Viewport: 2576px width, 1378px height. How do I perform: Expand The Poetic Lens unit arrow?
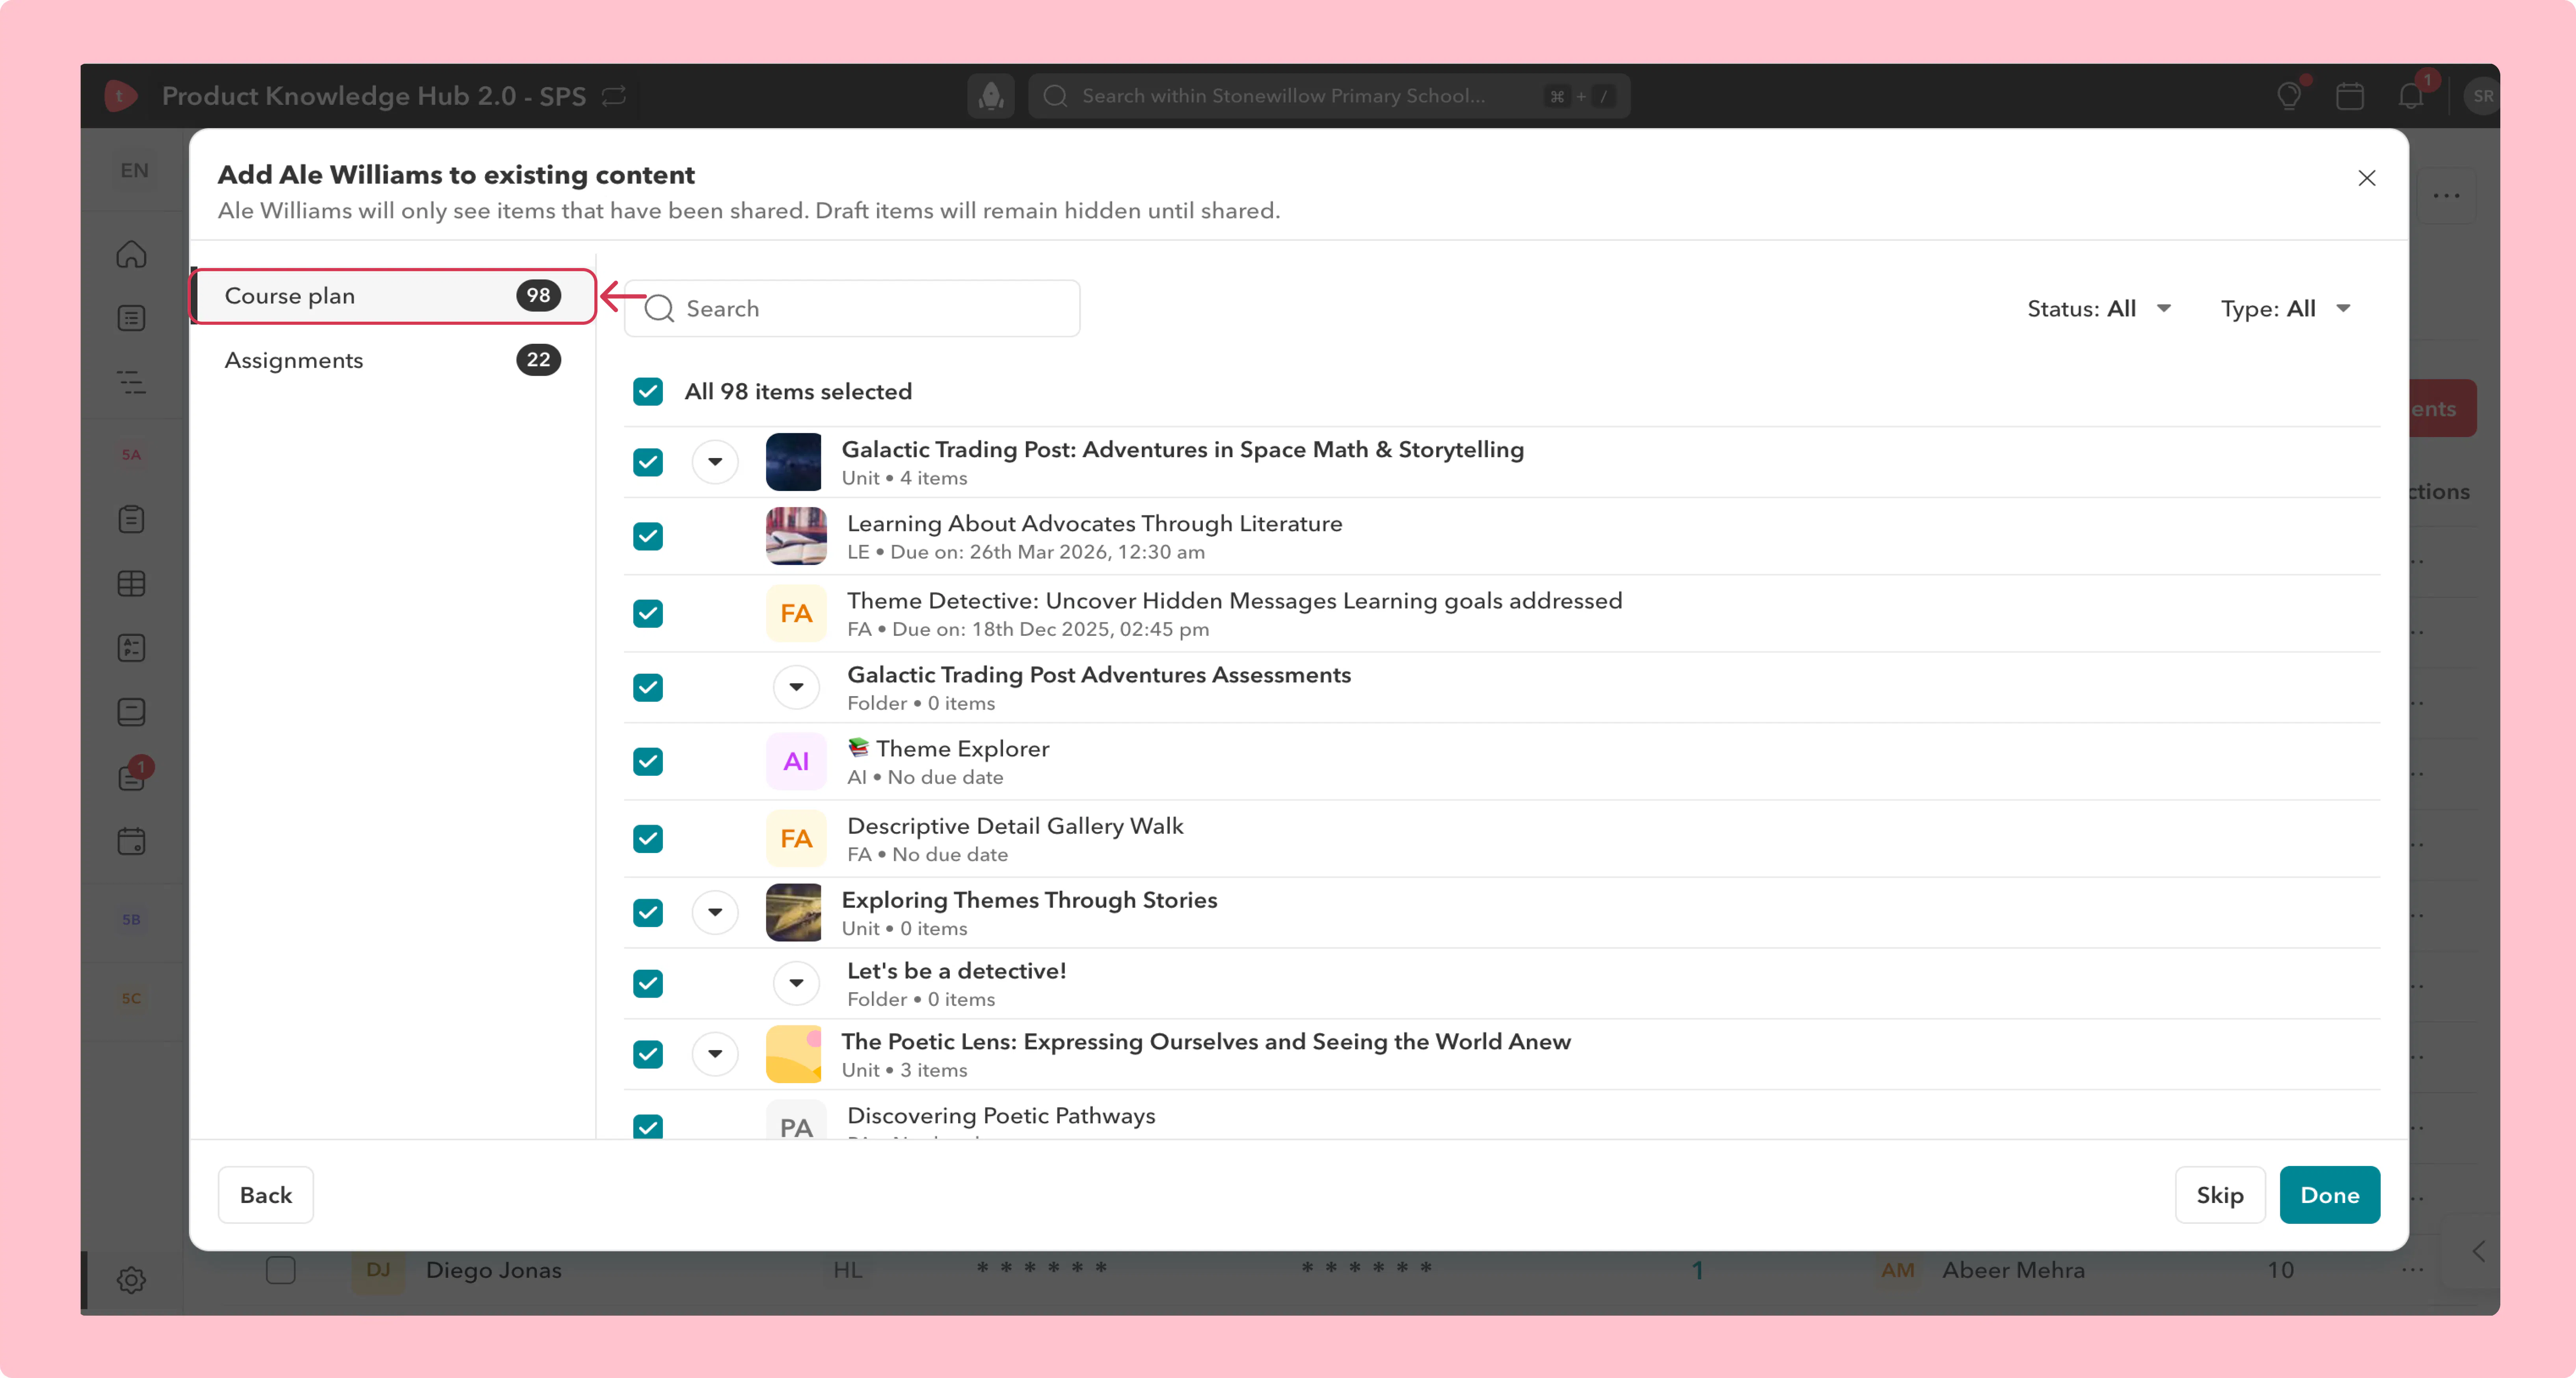click(715, 1054)
